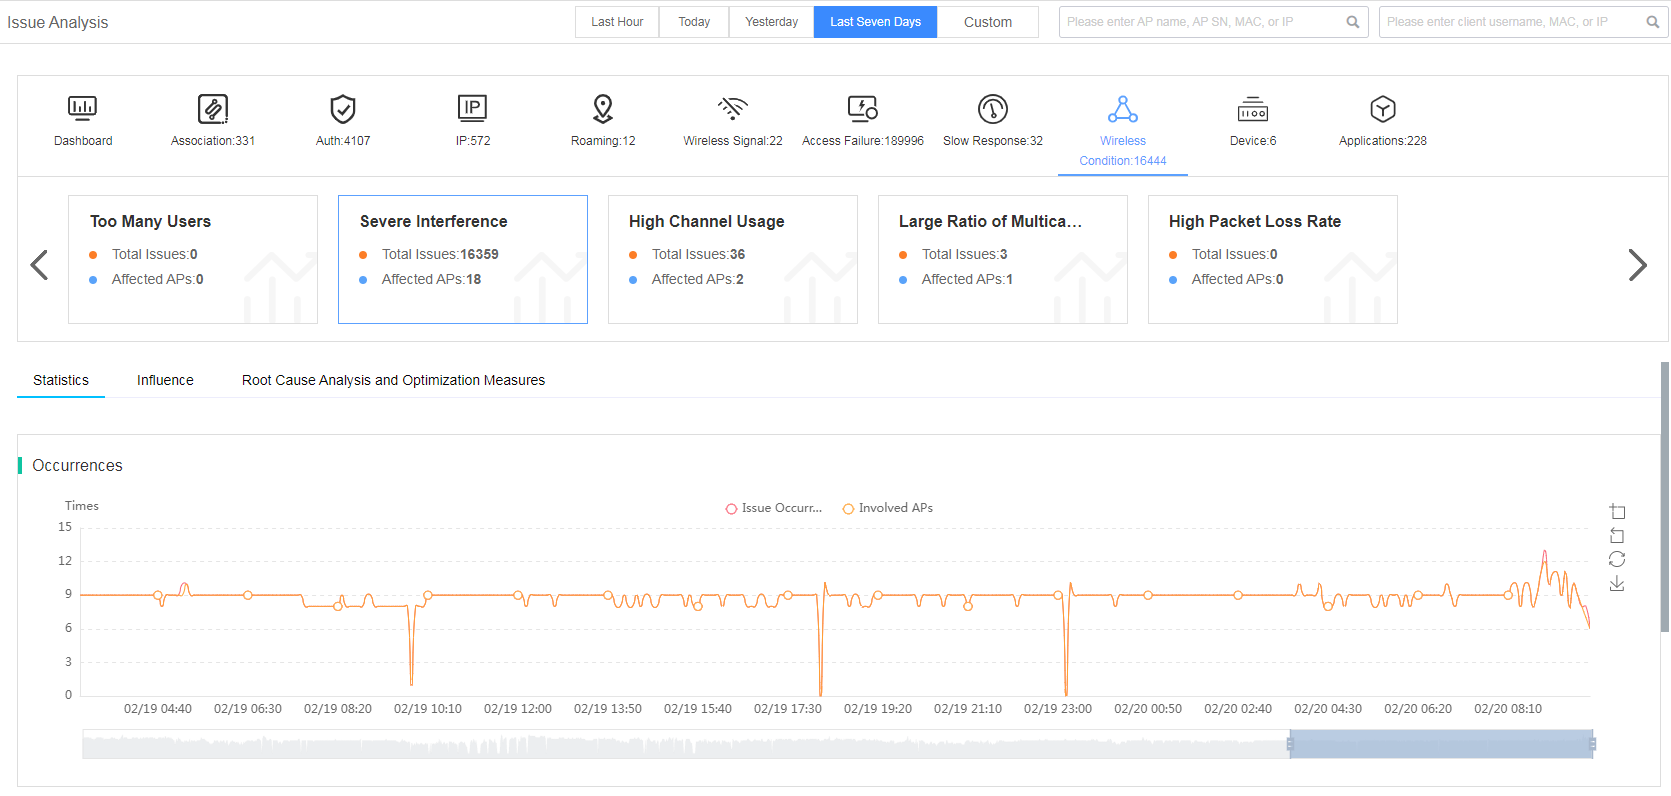Image resolution: width=1671 pixels, height=796 pixels.
Task: Open the Applications:228 cube icon
Action: (x=1383, y=108)
